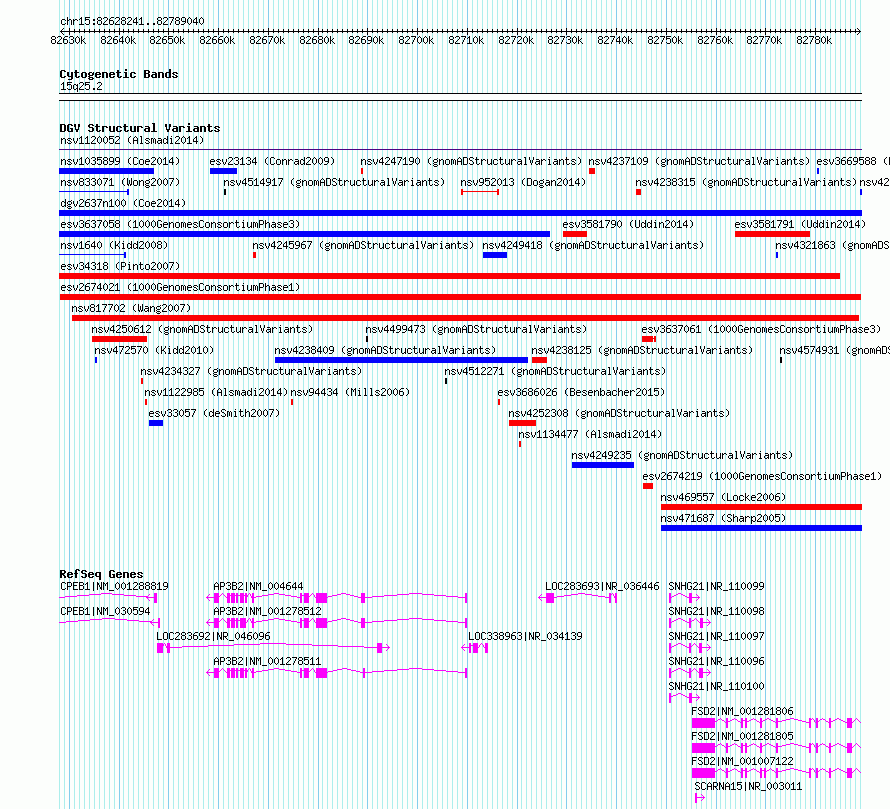890x809 pixels.
Task: Click the nsv1035899 (Coe2014) variant label
Action: click(120, 161)
